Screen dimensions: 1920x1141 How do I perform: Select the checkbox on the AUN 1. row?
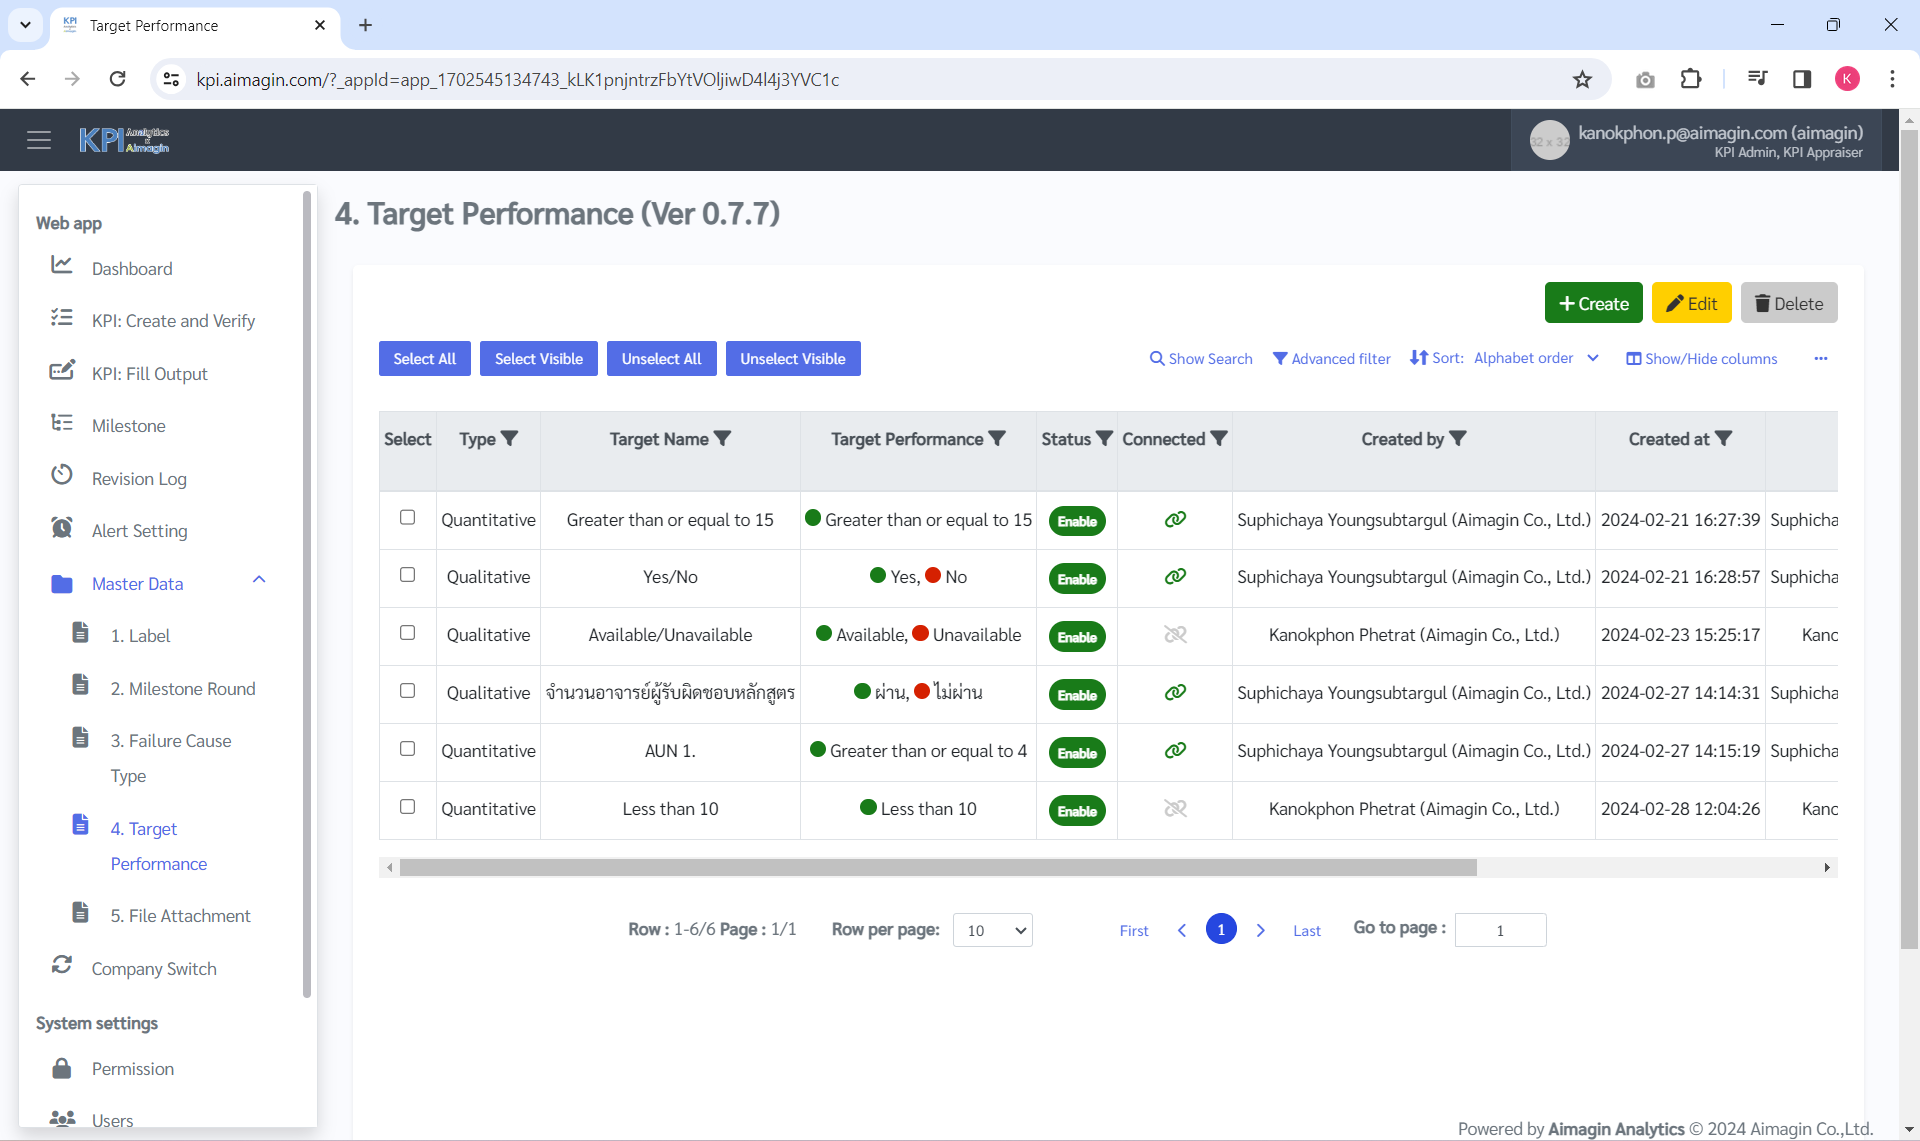pyautogui.click(x=407, y=748)
